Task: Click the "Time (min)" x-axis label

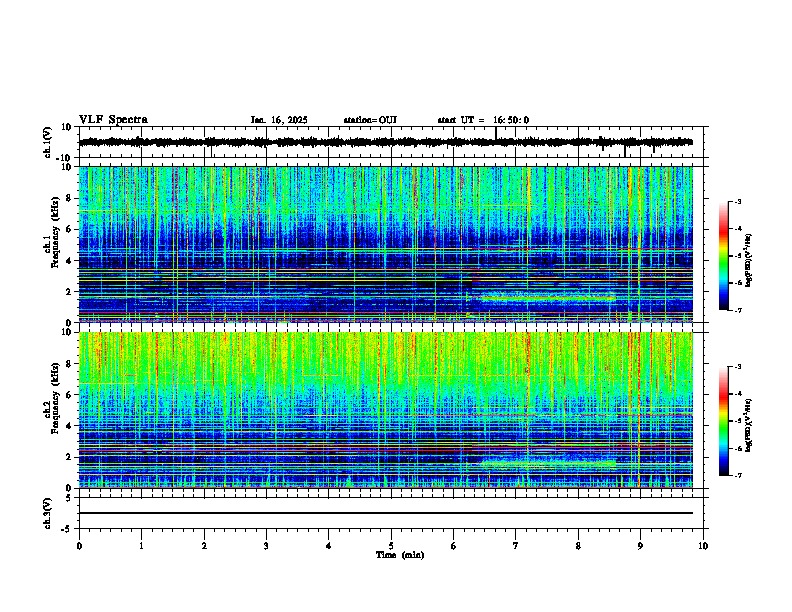Action: click(x=400, y=555)
